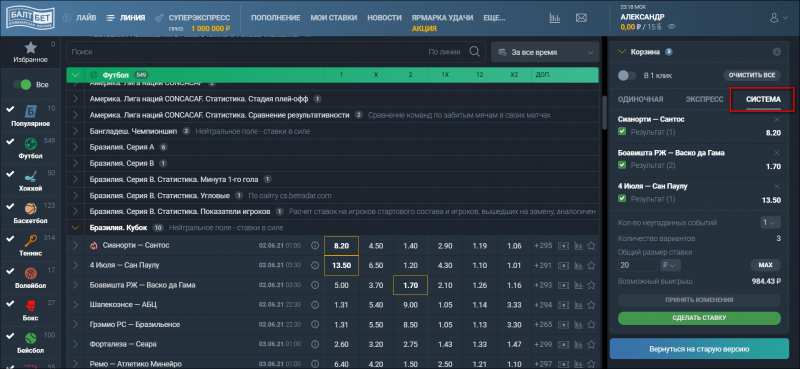Screen dimensions: 800x369
Task: Switch to the ОДИНОЧНАЯ bet tab
Action: (640, 99)
